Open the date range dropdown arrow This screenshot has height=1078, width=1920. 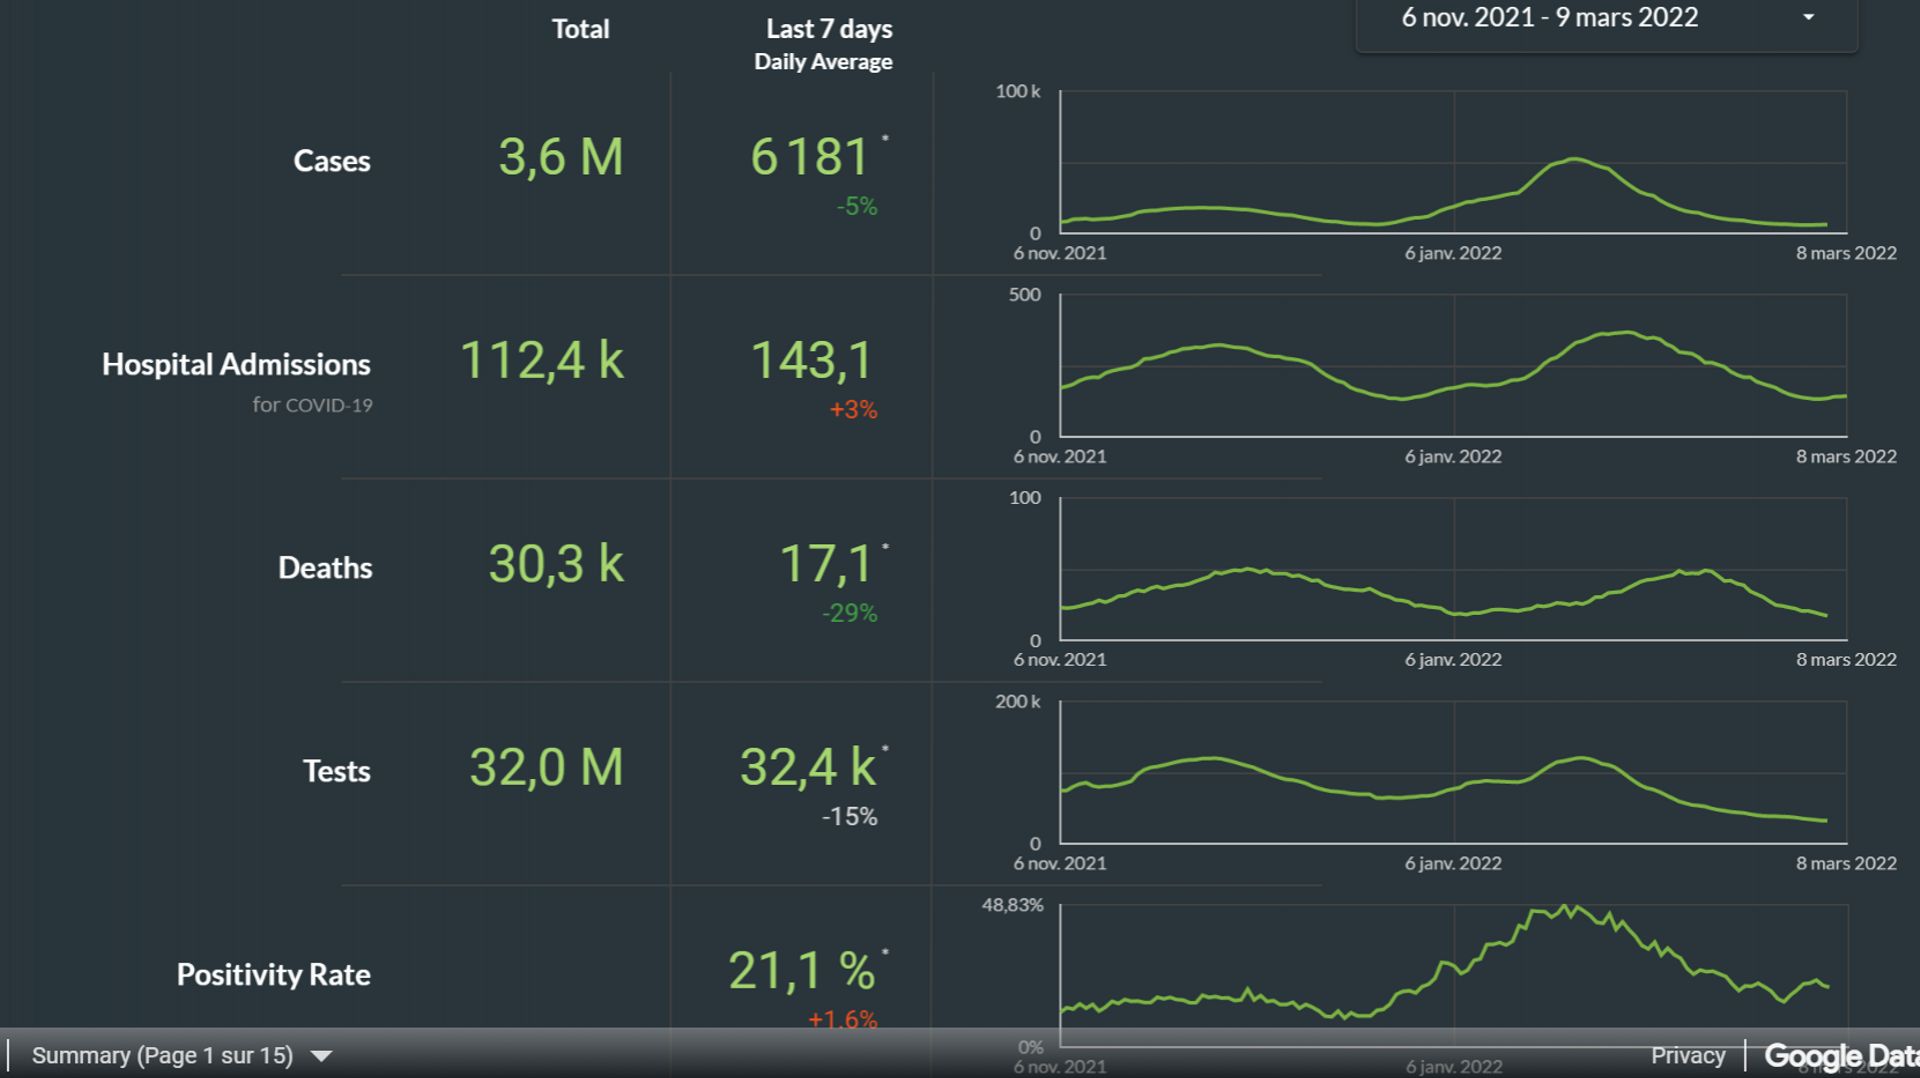1808,17
